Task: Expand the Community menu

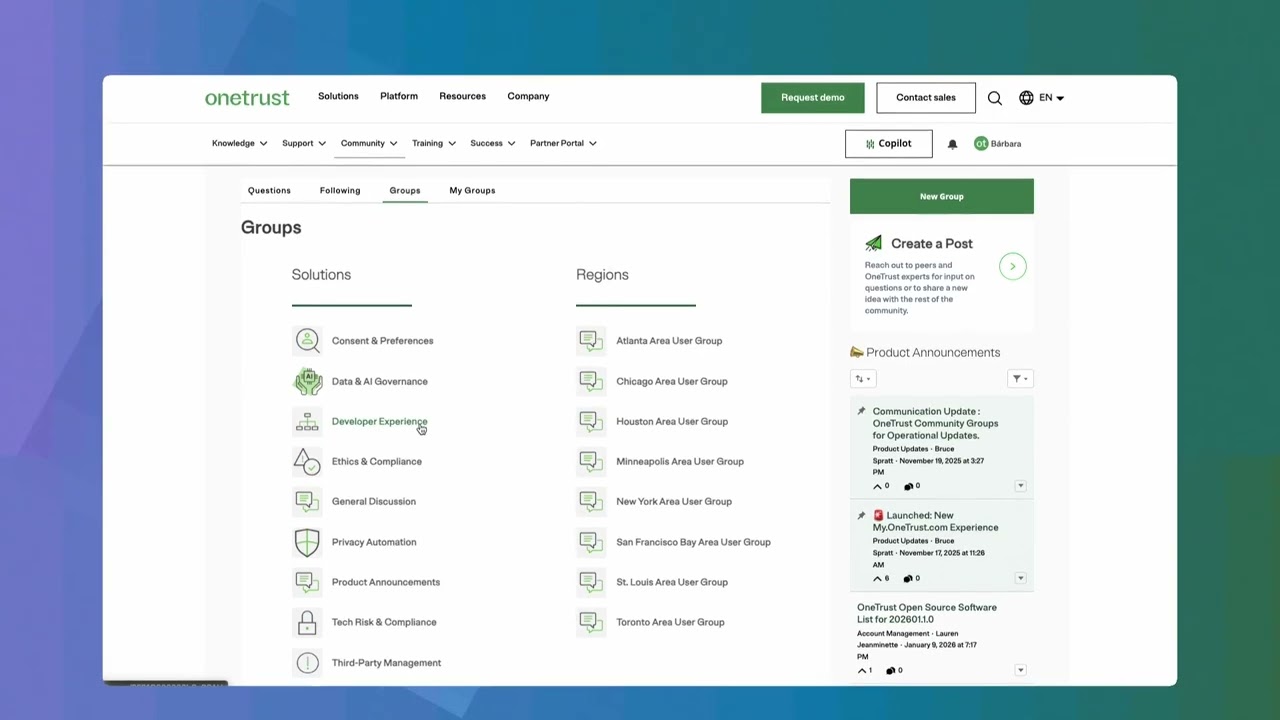Action: 369,143
